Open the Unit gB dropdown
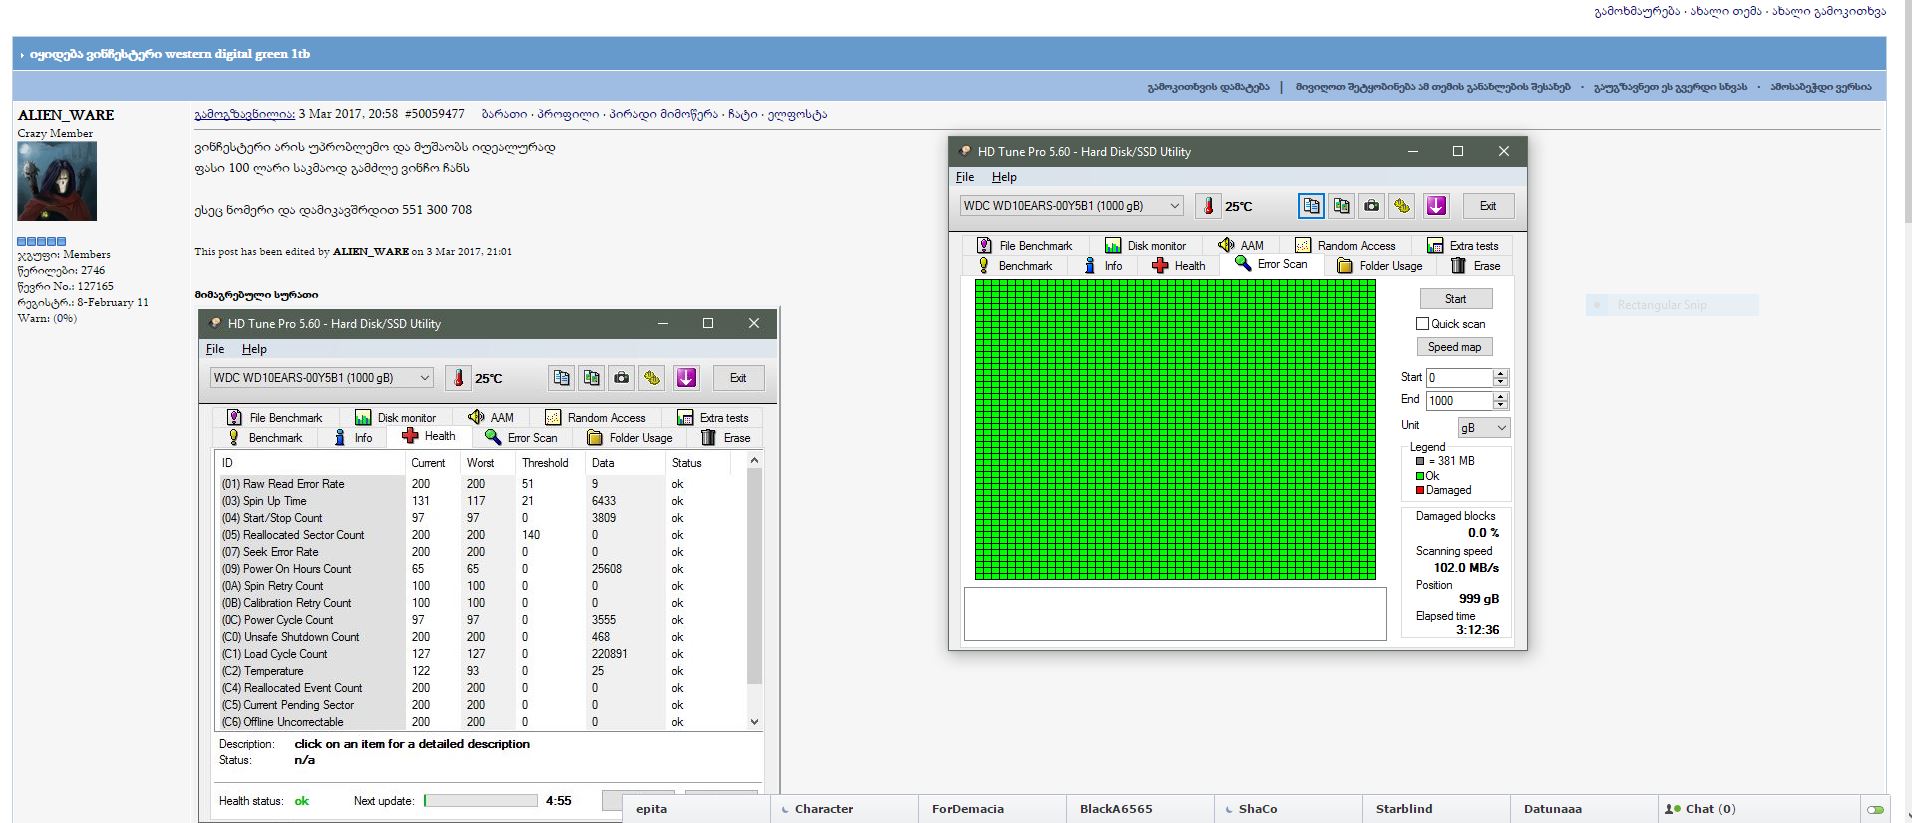 (x=1483, y=428)
